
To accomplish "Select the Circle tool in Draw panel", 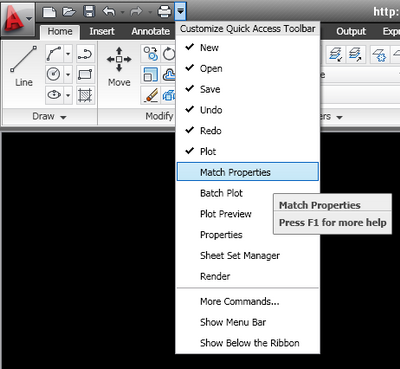I will click(x=54, y=74).
